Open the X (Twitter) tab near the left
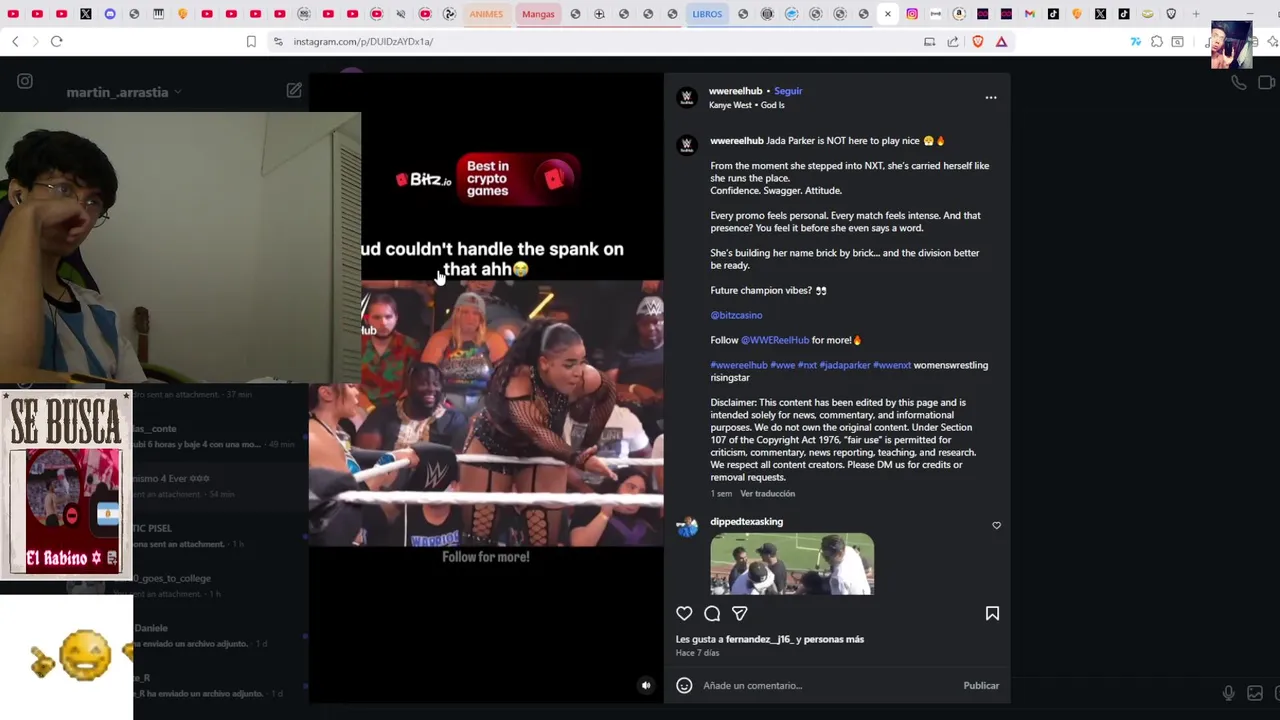This screenshot has height=720, width=1280. (x=86, y=14)
